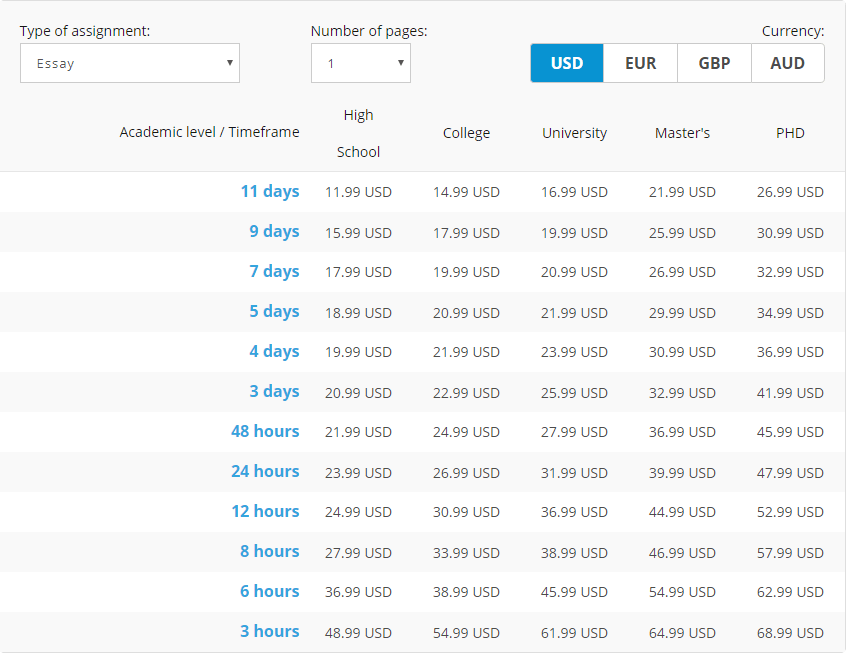Switch currency to GBP
Viewport: 846px width, 653px height.
click(714, 63)
